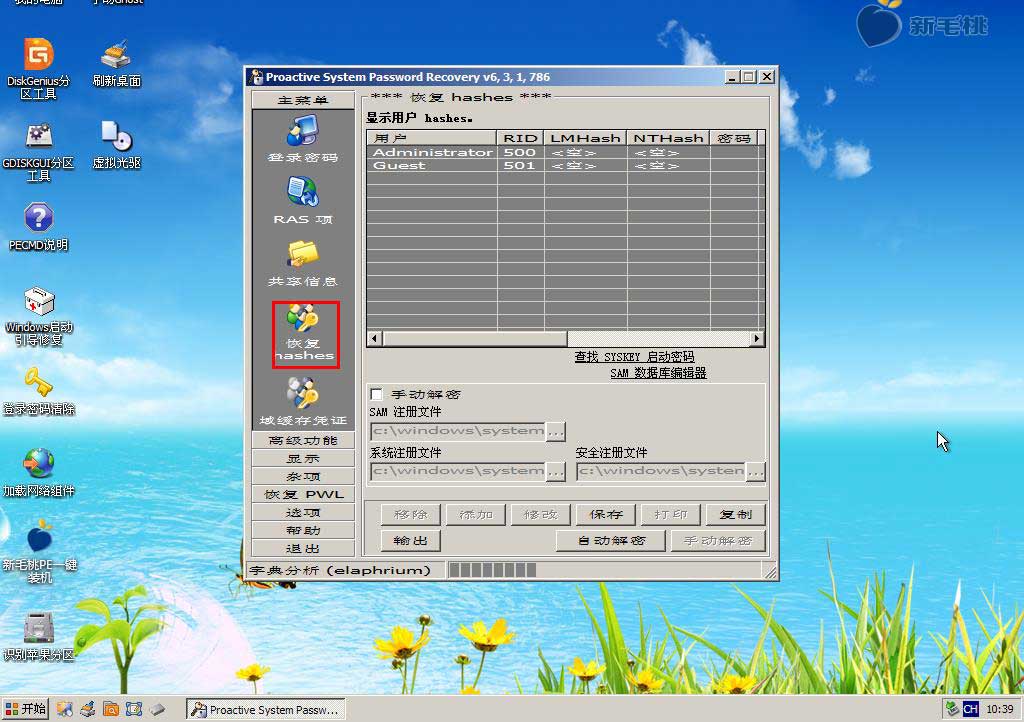The width and height of the screenshot is (1024, 722).
Task: Select the RAS 项 icon in sidebar
Action: (x=303, y=200)
